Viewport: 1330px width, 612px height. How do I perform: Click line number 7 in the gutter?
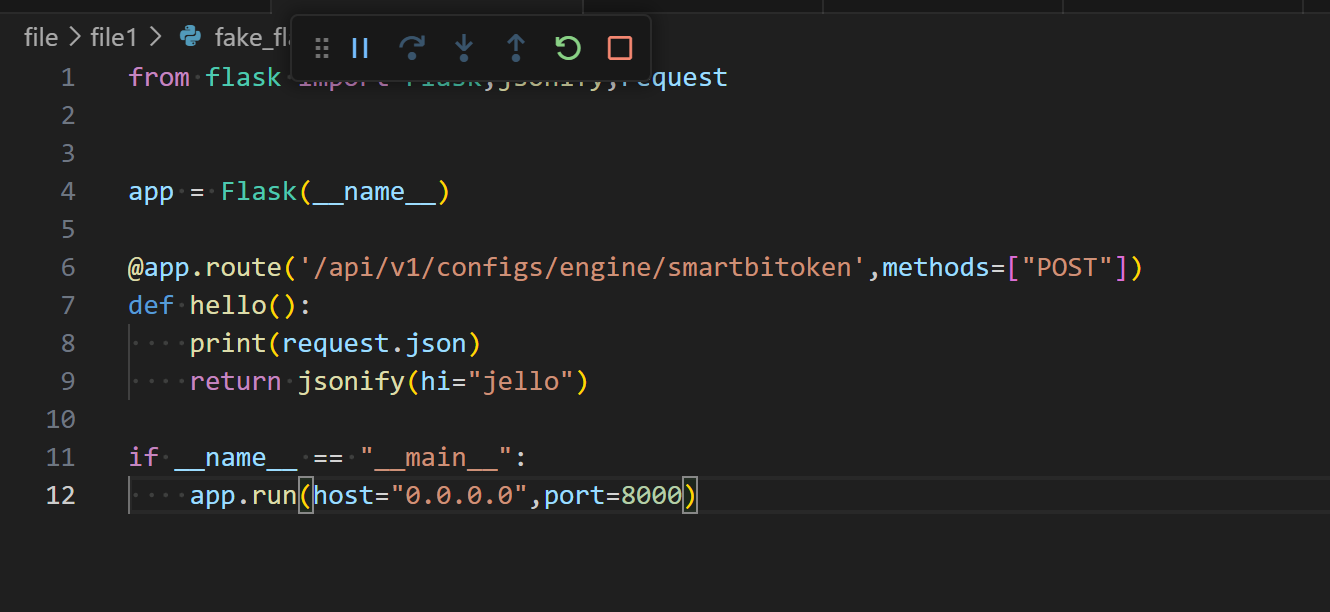coord(67,305)
